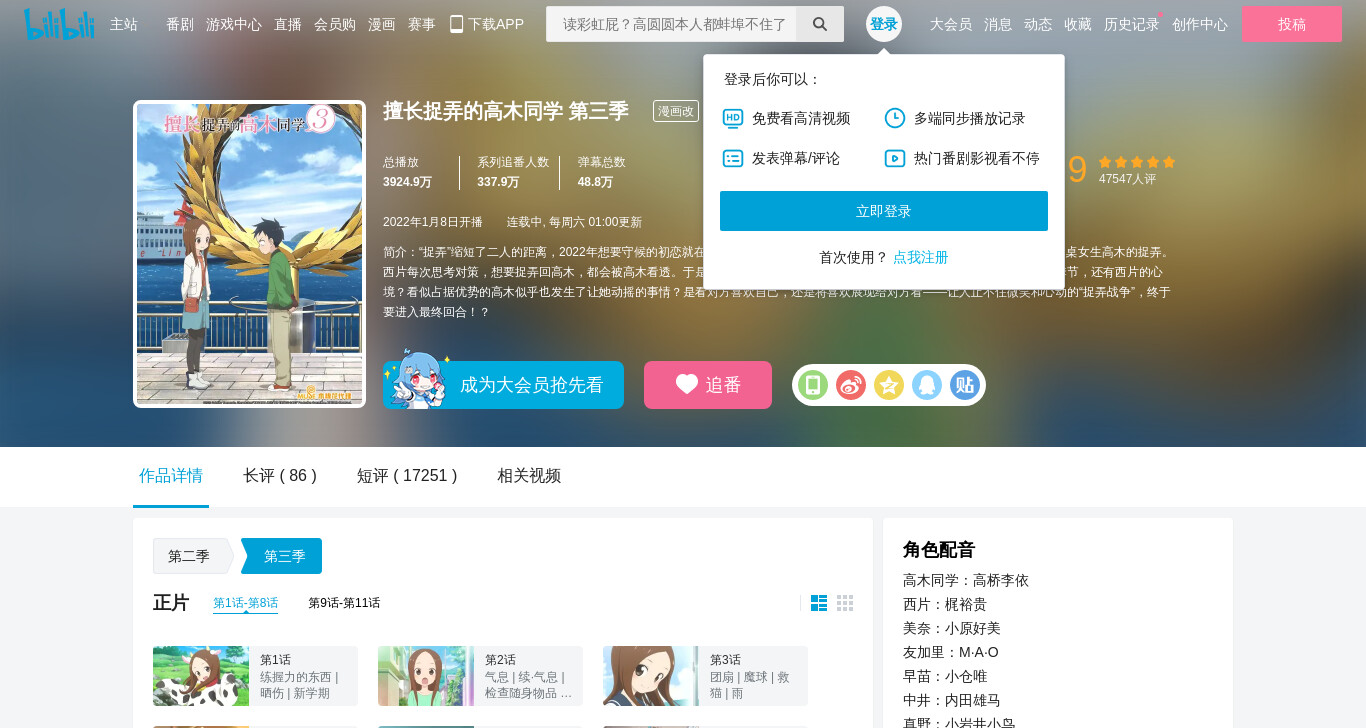Viewport: 1366px width, 728px height.
Task: Click the five-star rating
Action: pos(1137,162)
